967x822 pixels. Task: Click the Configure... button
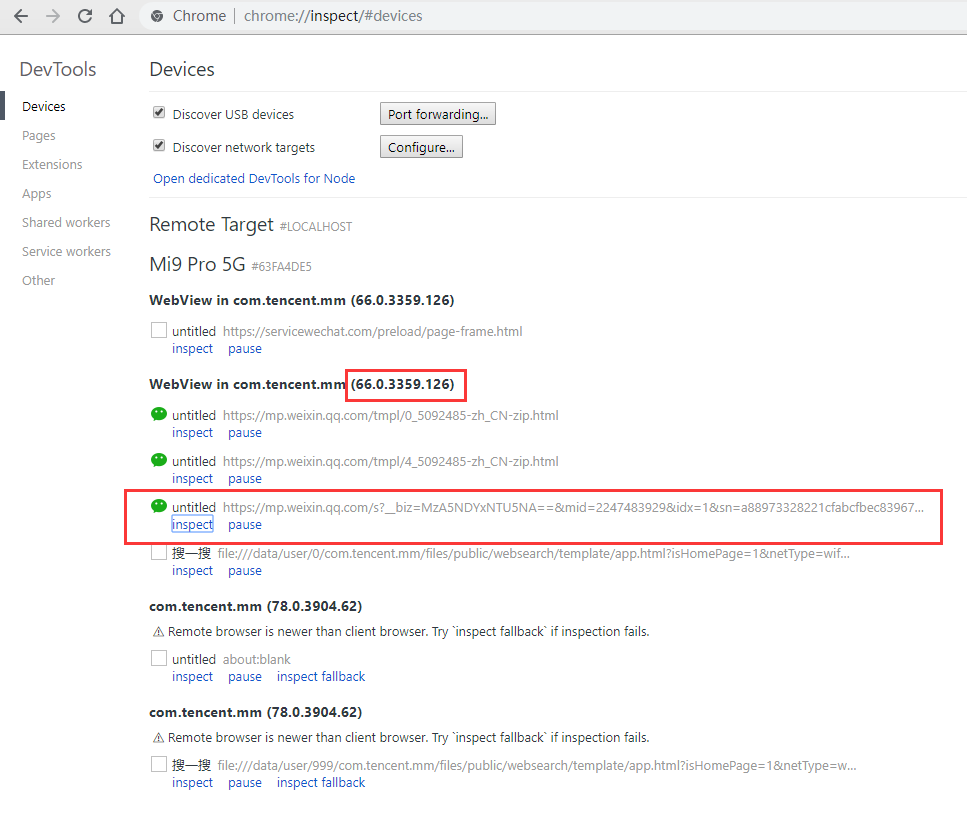[x=421, y=147]
